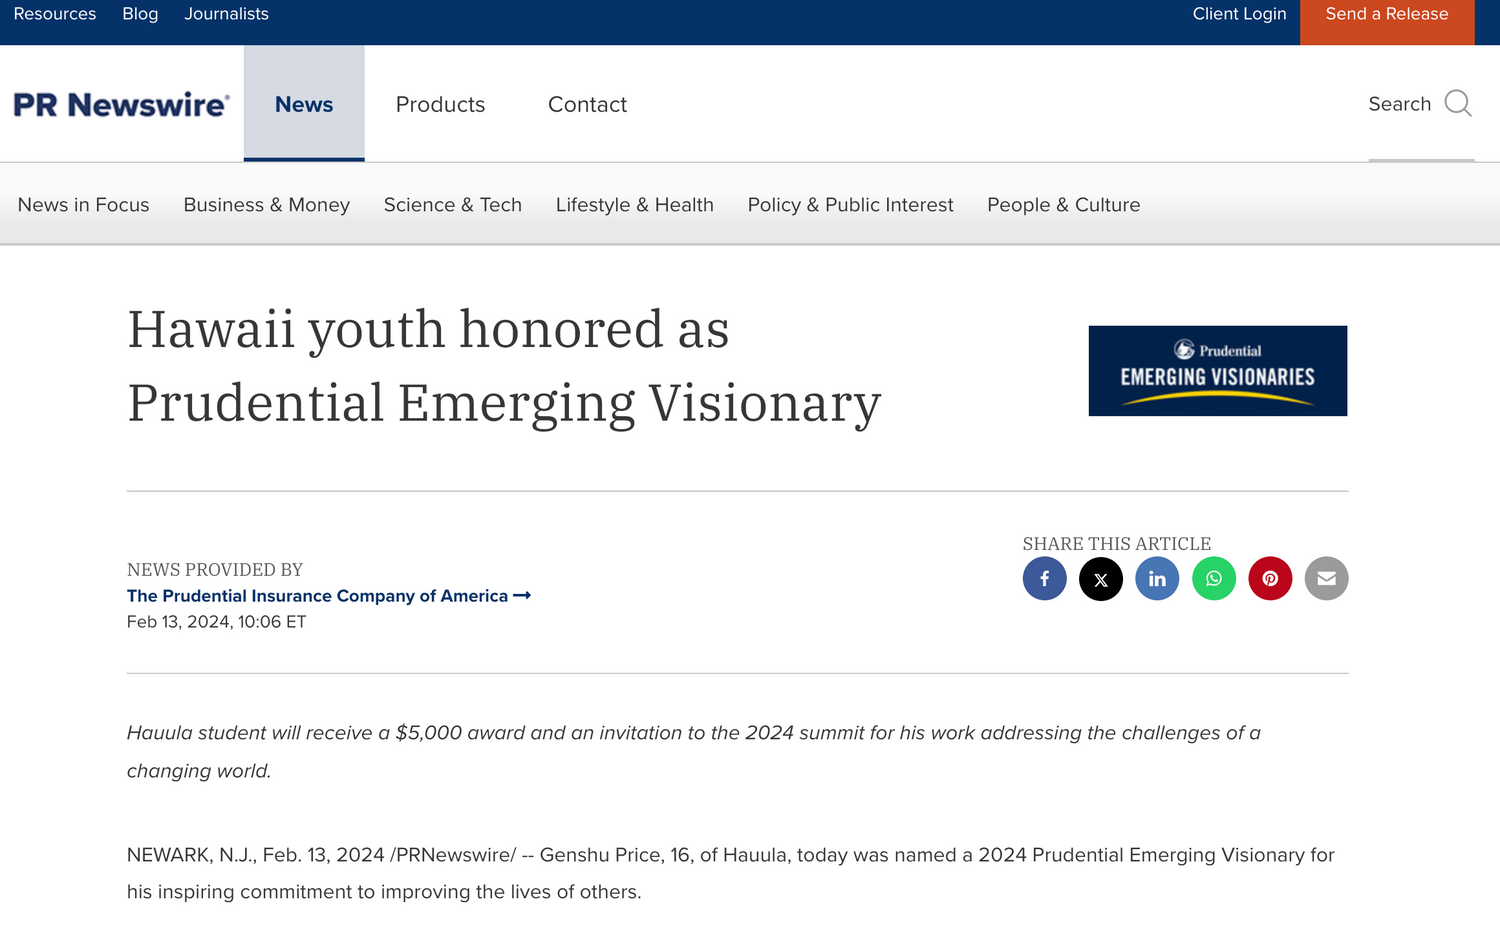The image size is (1500, 928).
Task: Expand Lifestyle & Health category
Action: pyautogui.click(x=634, y=205)
